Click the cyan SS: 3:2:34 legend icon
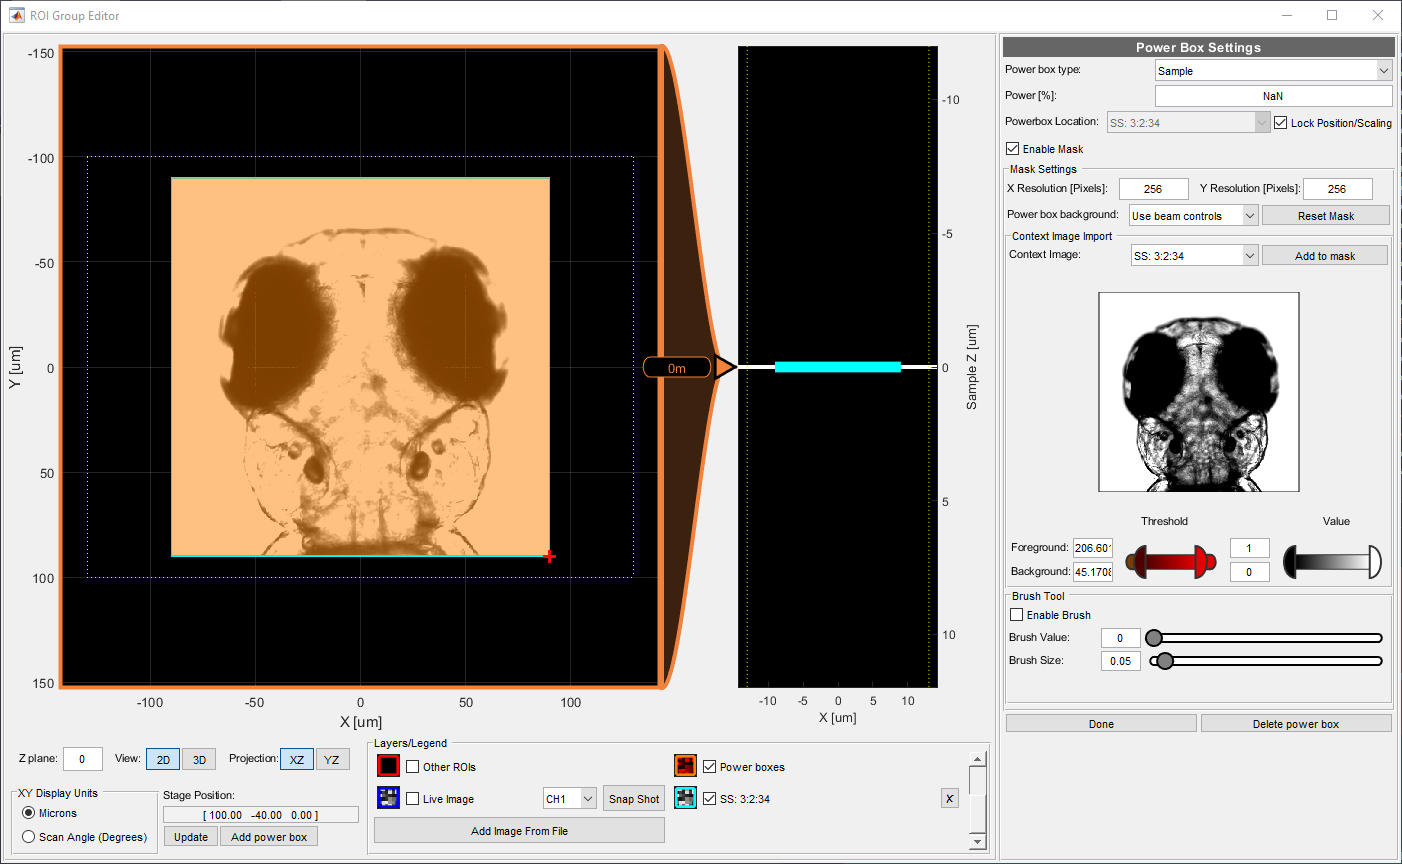Image resolution: width=1402 pixels, height=864 pixels. pos(685,798)
